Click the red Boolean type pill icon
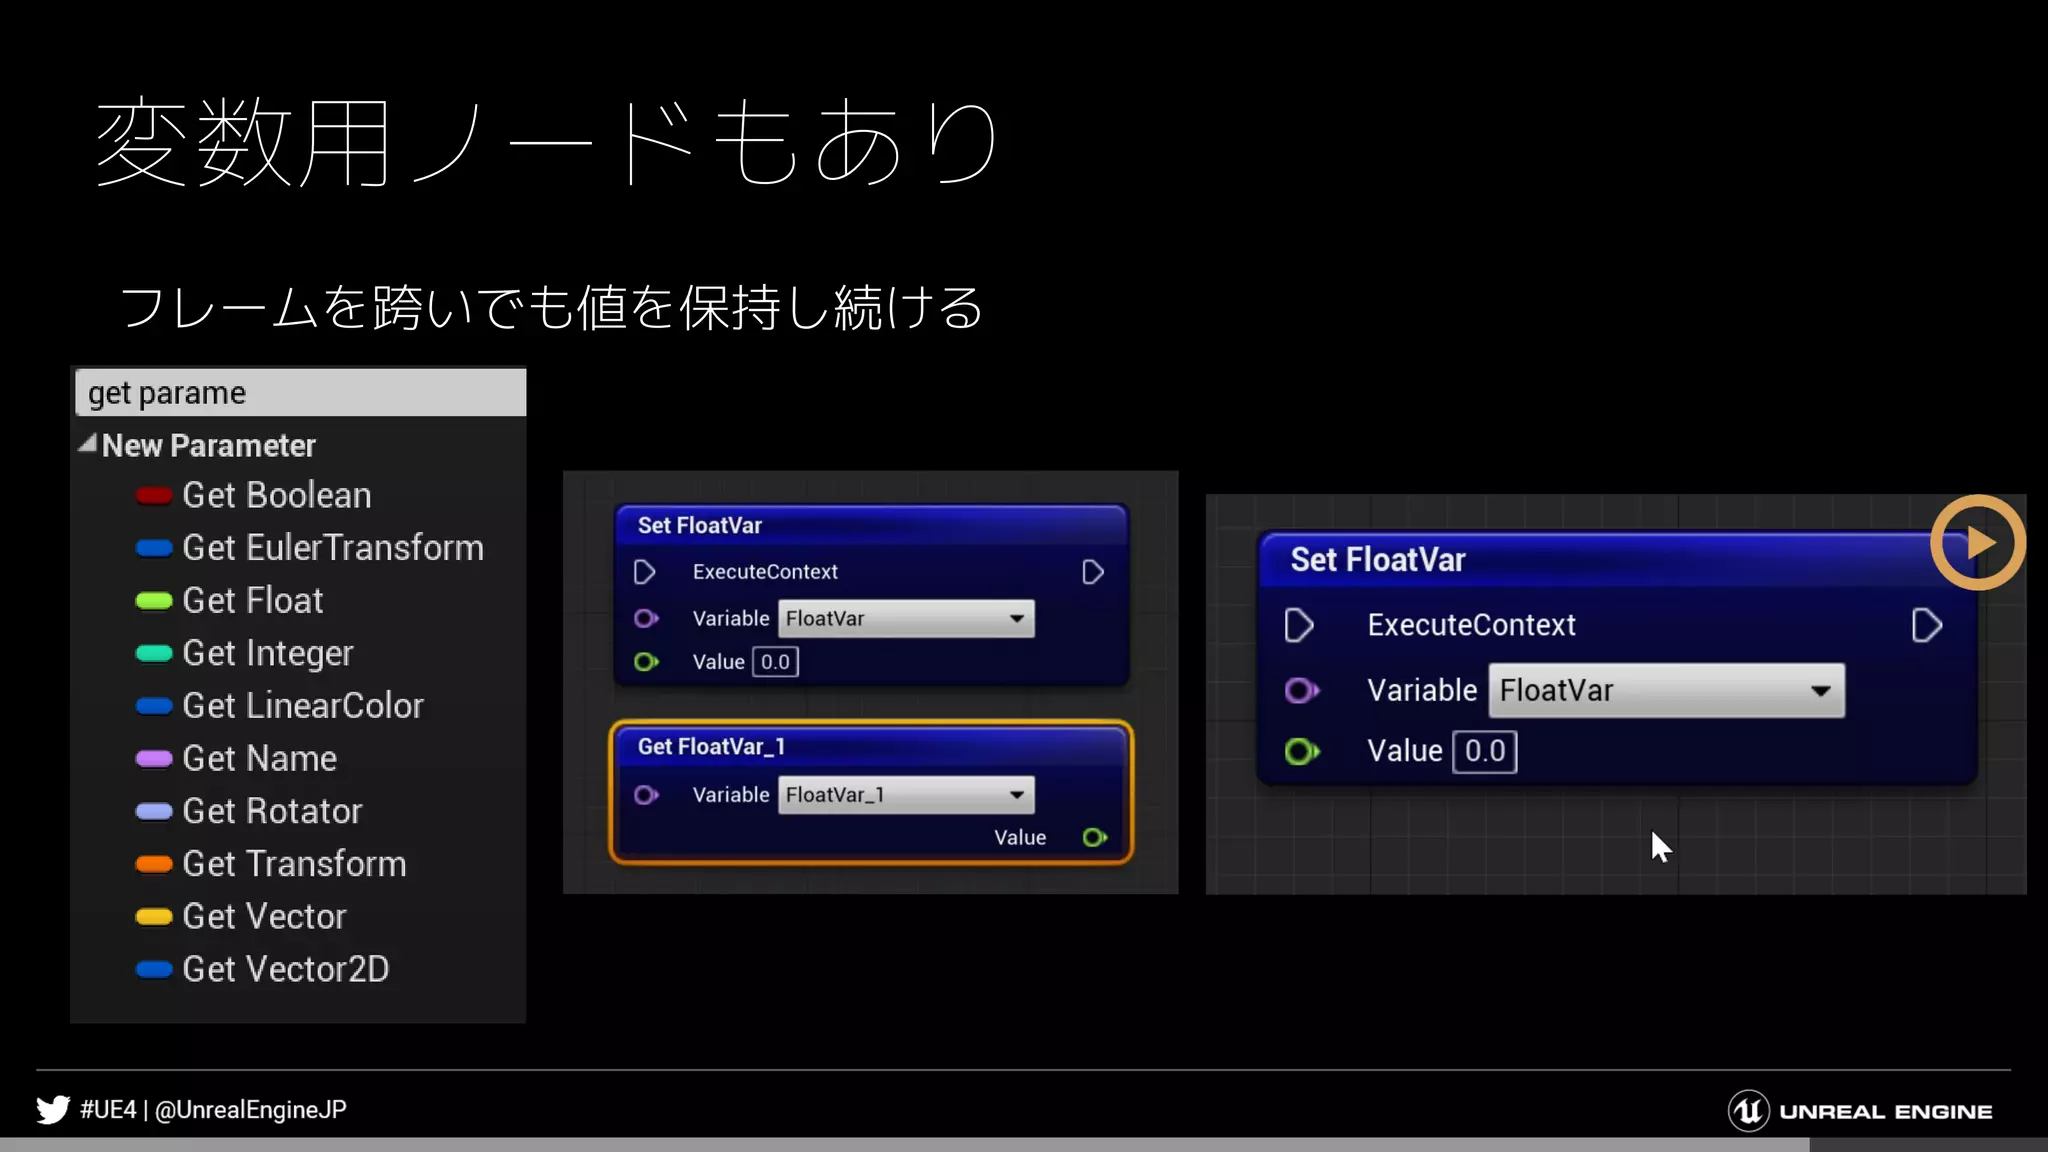This screenshot has width=2048, height=1152. click(154, 495)
